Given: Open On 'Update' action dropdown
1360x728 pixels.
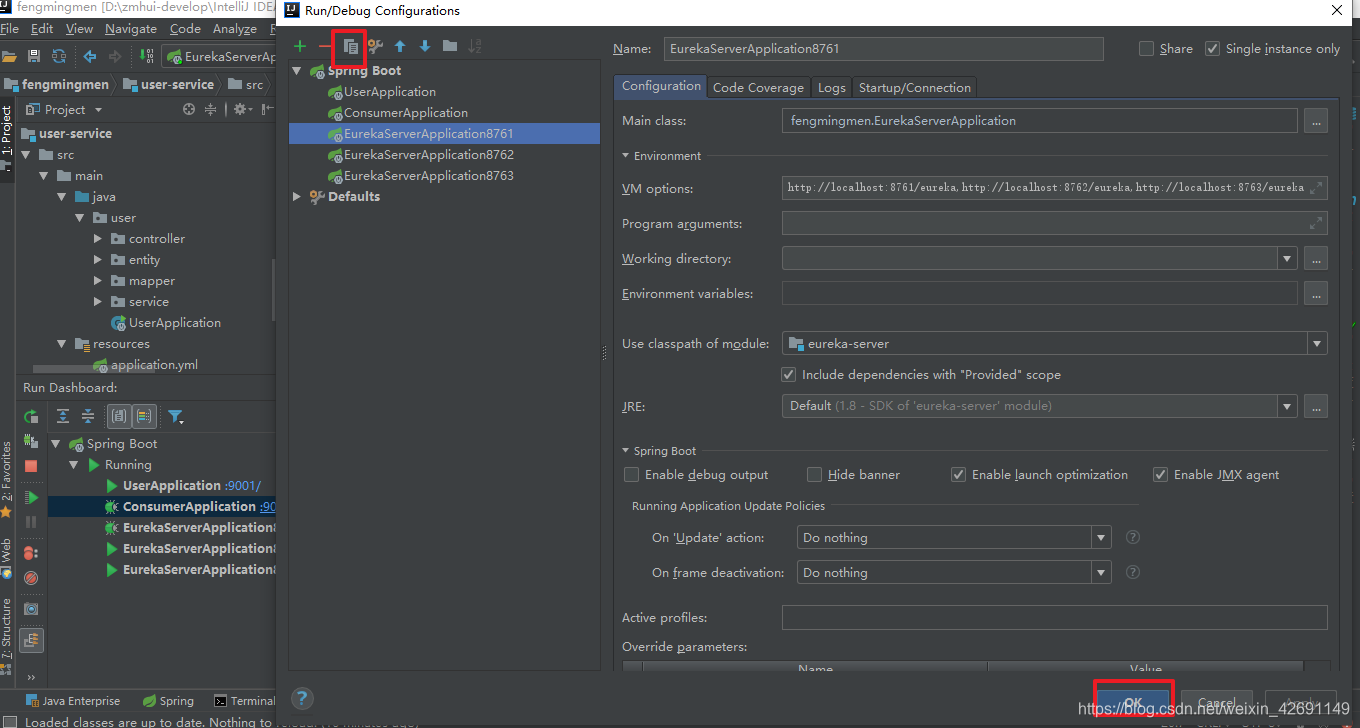Looking at the screenshot, I should click(1101, 538).
